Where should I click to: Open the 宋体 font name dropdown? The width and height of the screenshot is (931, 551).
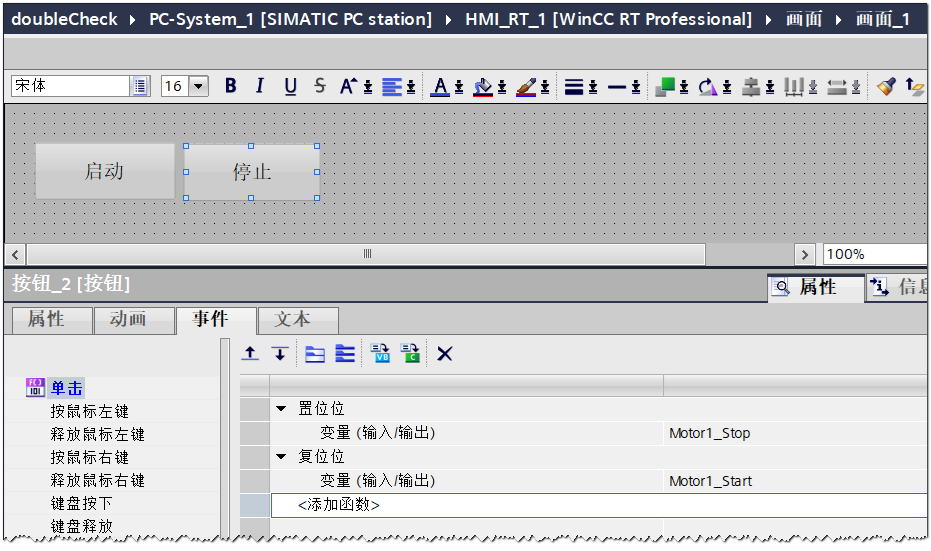pyautogui.click(x=140, y=87)
